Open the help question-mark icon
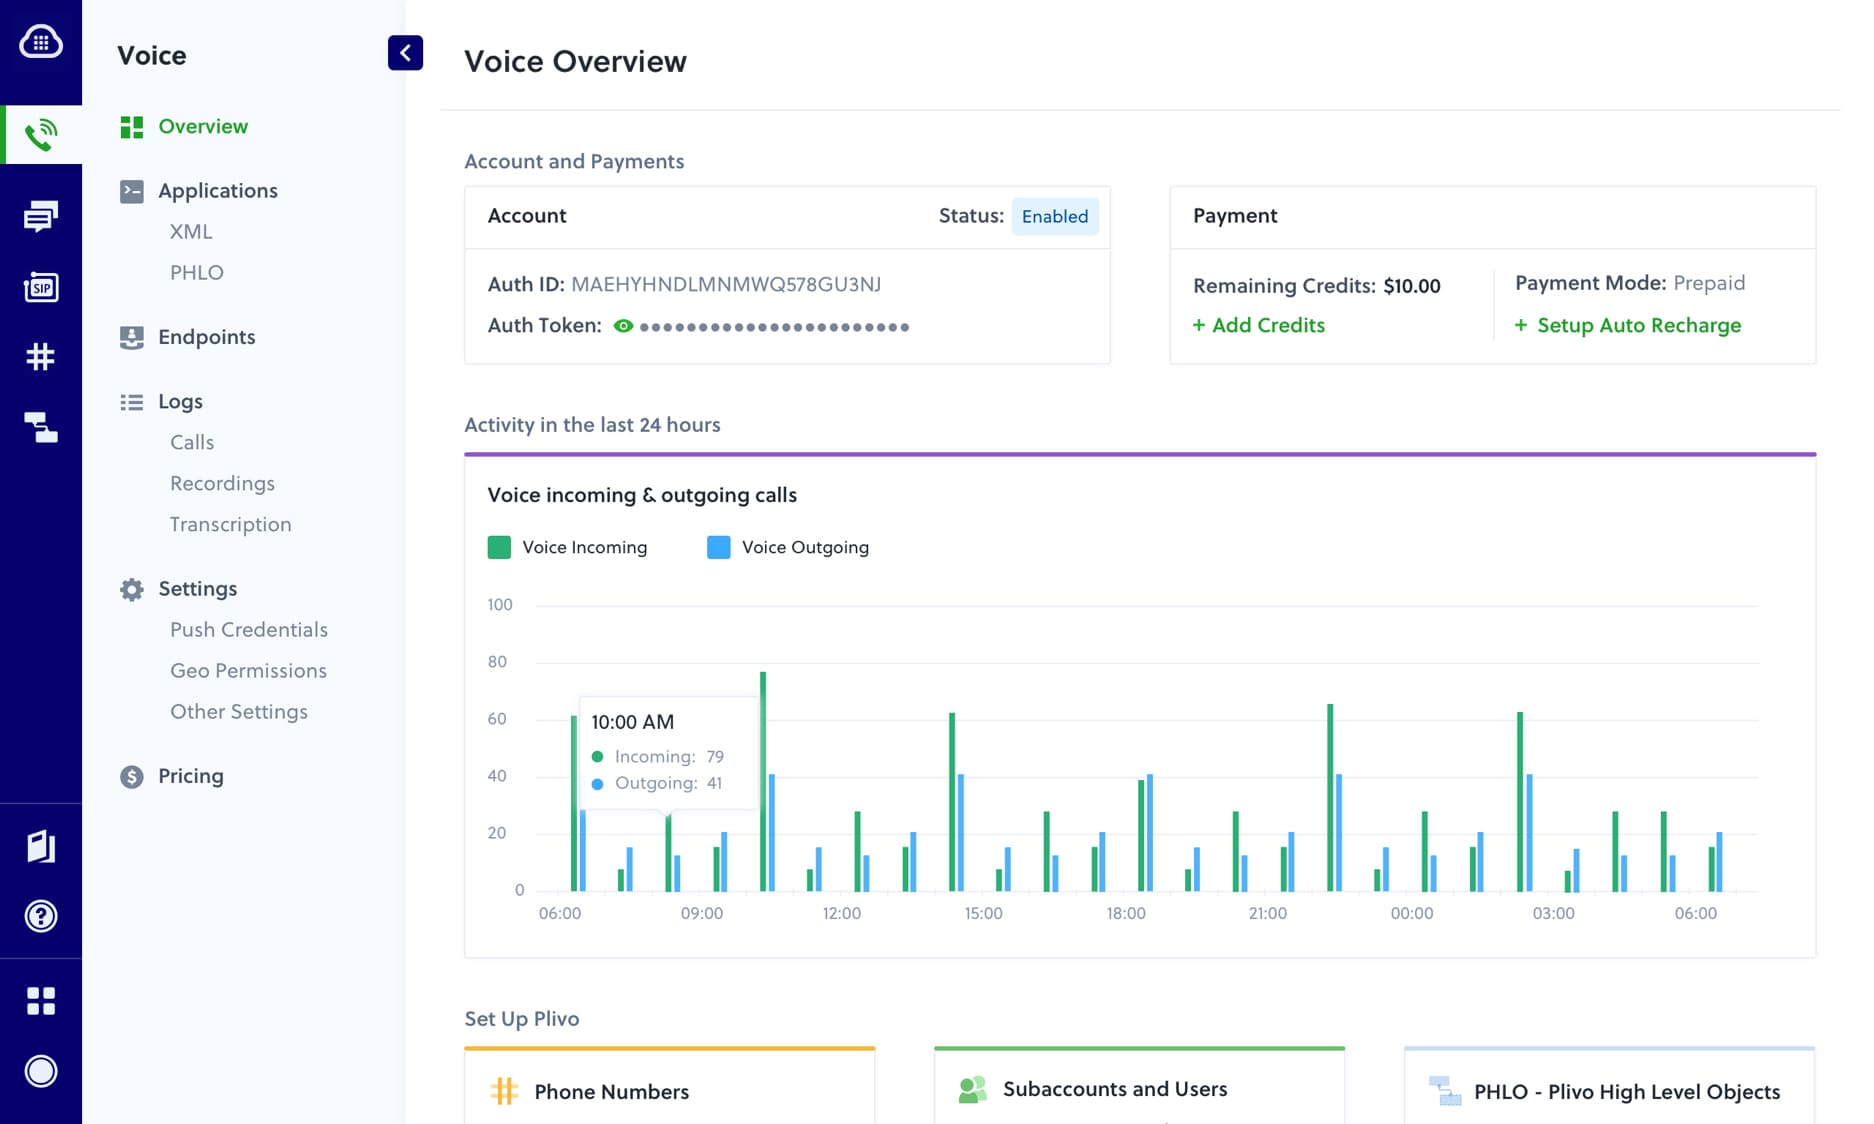Viewport: 1874px width, 1124px height. click(x=41, y=916)
